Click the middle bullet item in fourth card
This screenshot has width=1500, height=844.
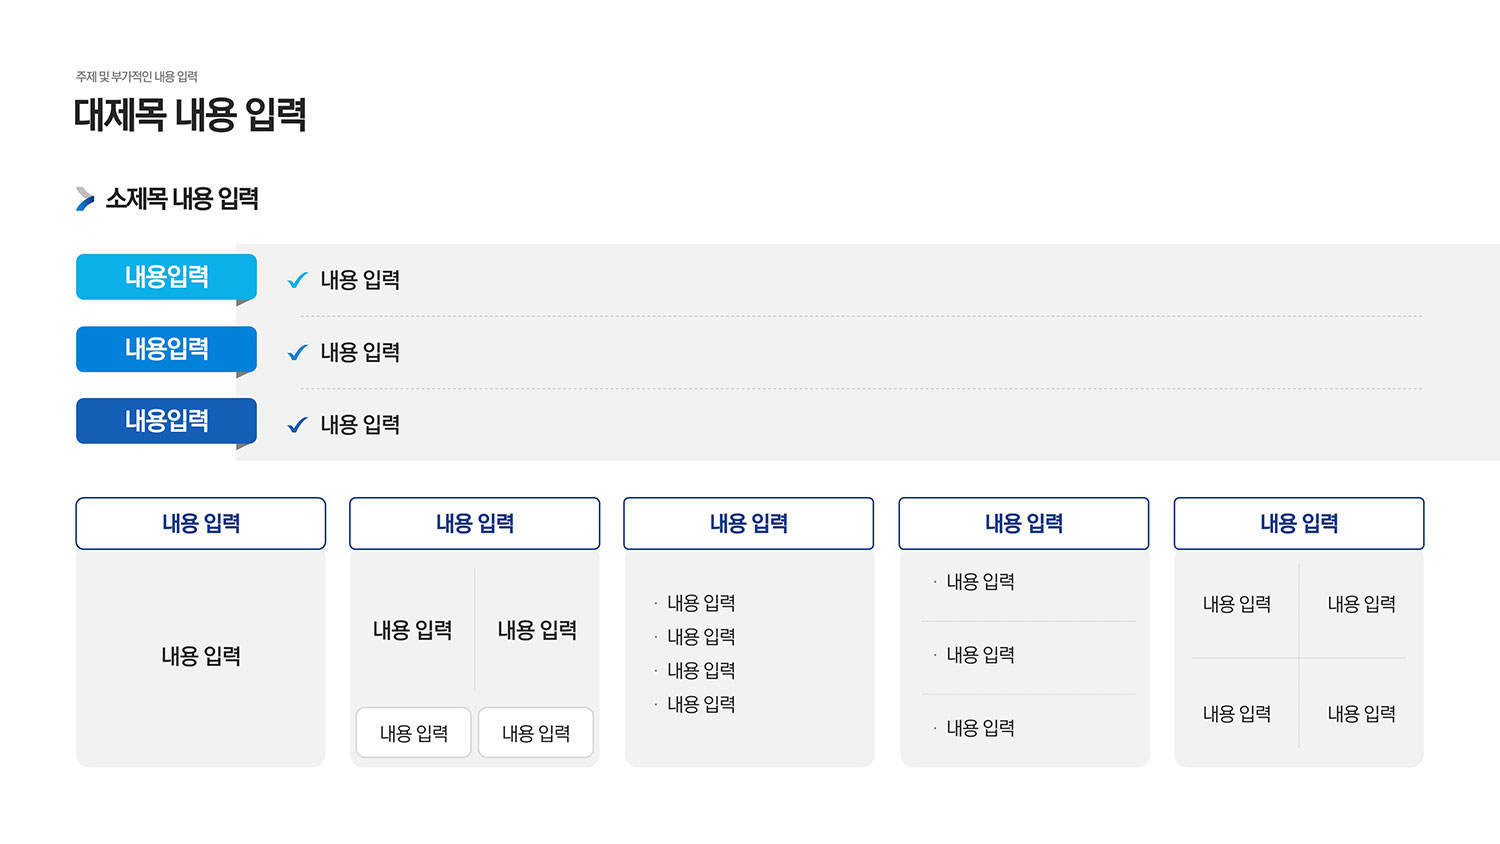[x=980, y=655]
